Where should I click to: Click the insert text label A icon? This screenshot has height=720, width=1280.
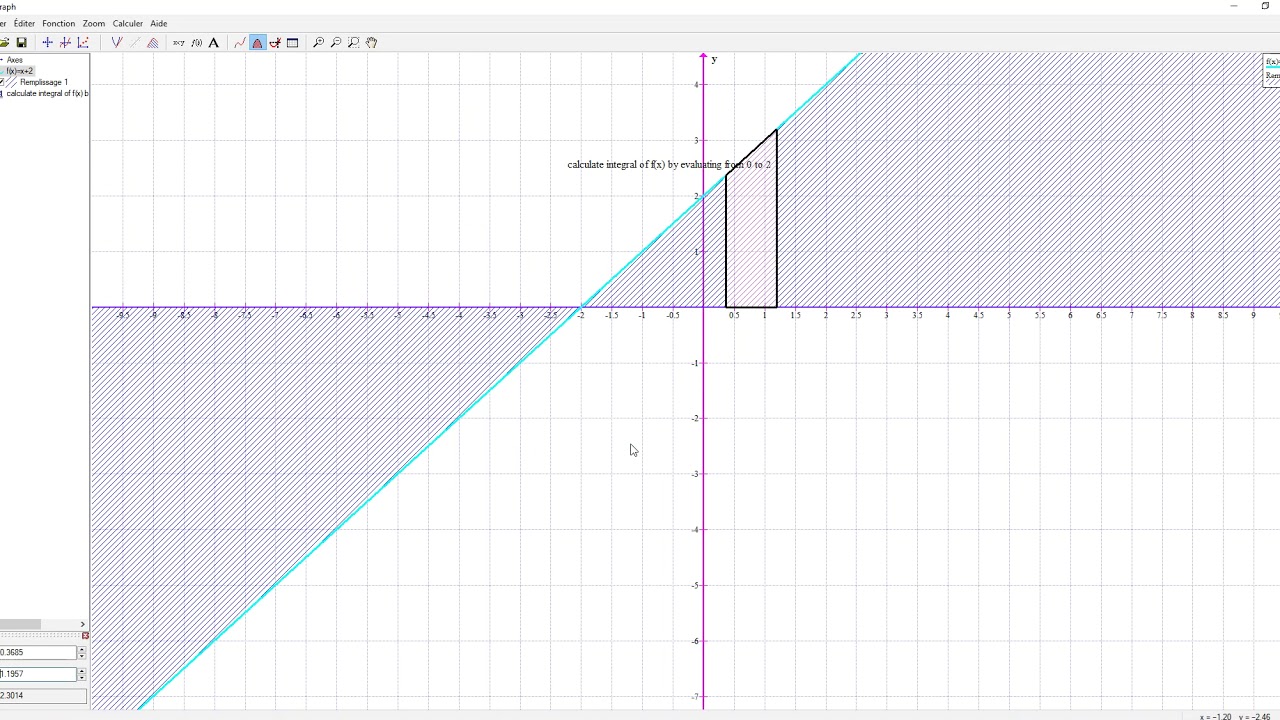[x=213, y=42]
